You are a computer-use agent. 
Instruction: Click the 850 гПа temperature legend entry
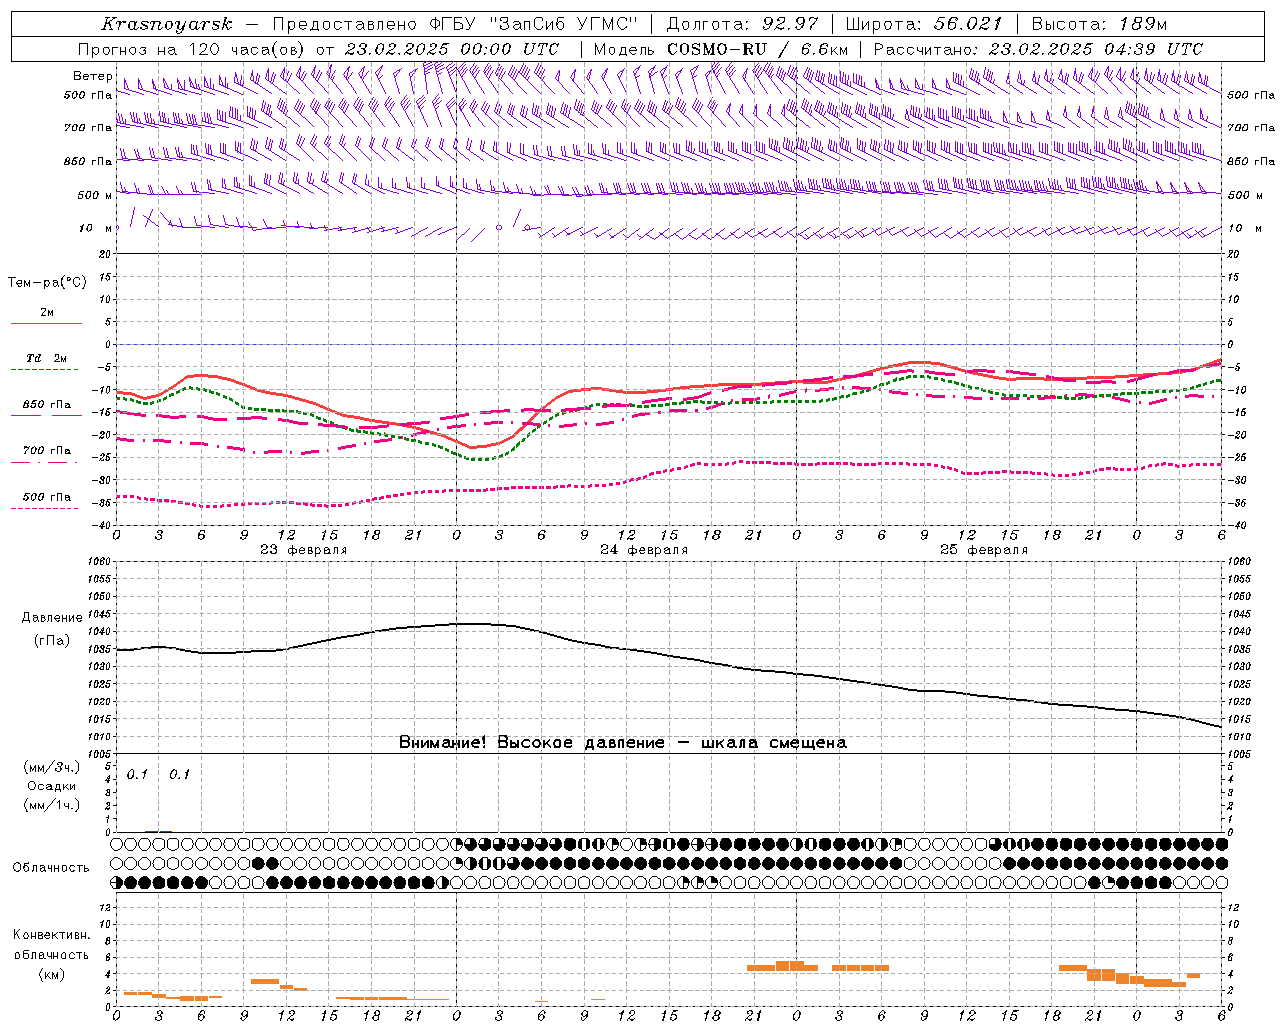tap(47, 405)
